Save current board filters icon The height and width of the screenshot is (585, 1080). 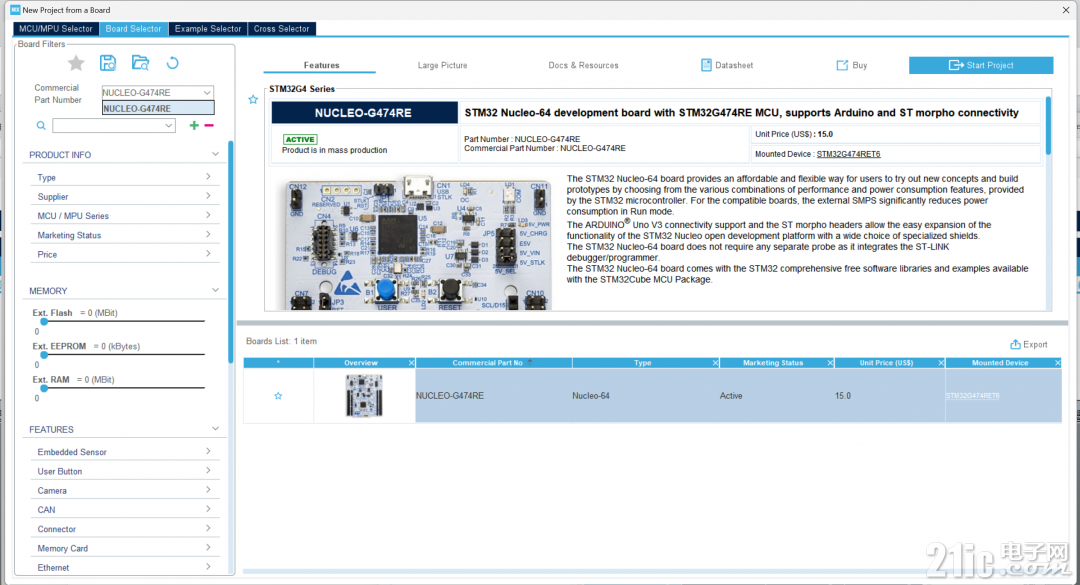tap(108, 63)
